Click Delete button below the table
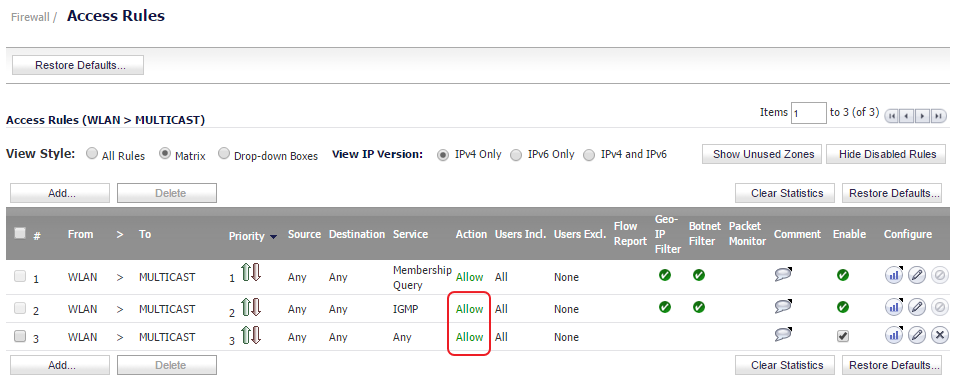 pyautogui.click(x=167, y=365)
